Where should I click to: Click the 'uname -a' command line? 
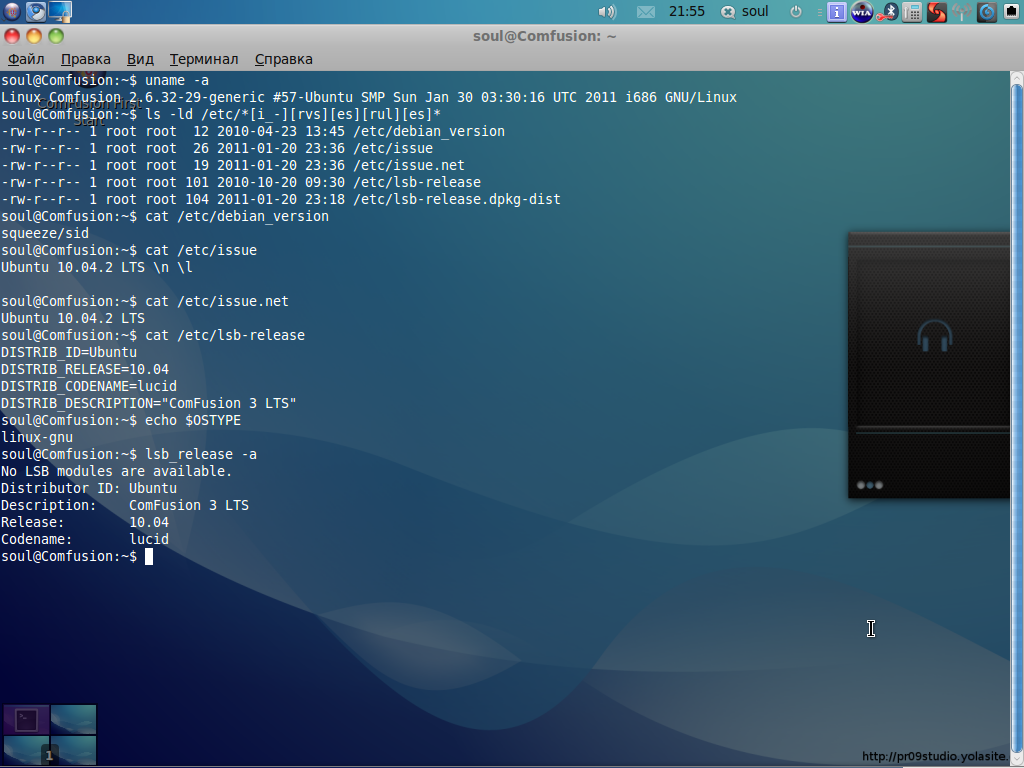click(x=105, y=80)
